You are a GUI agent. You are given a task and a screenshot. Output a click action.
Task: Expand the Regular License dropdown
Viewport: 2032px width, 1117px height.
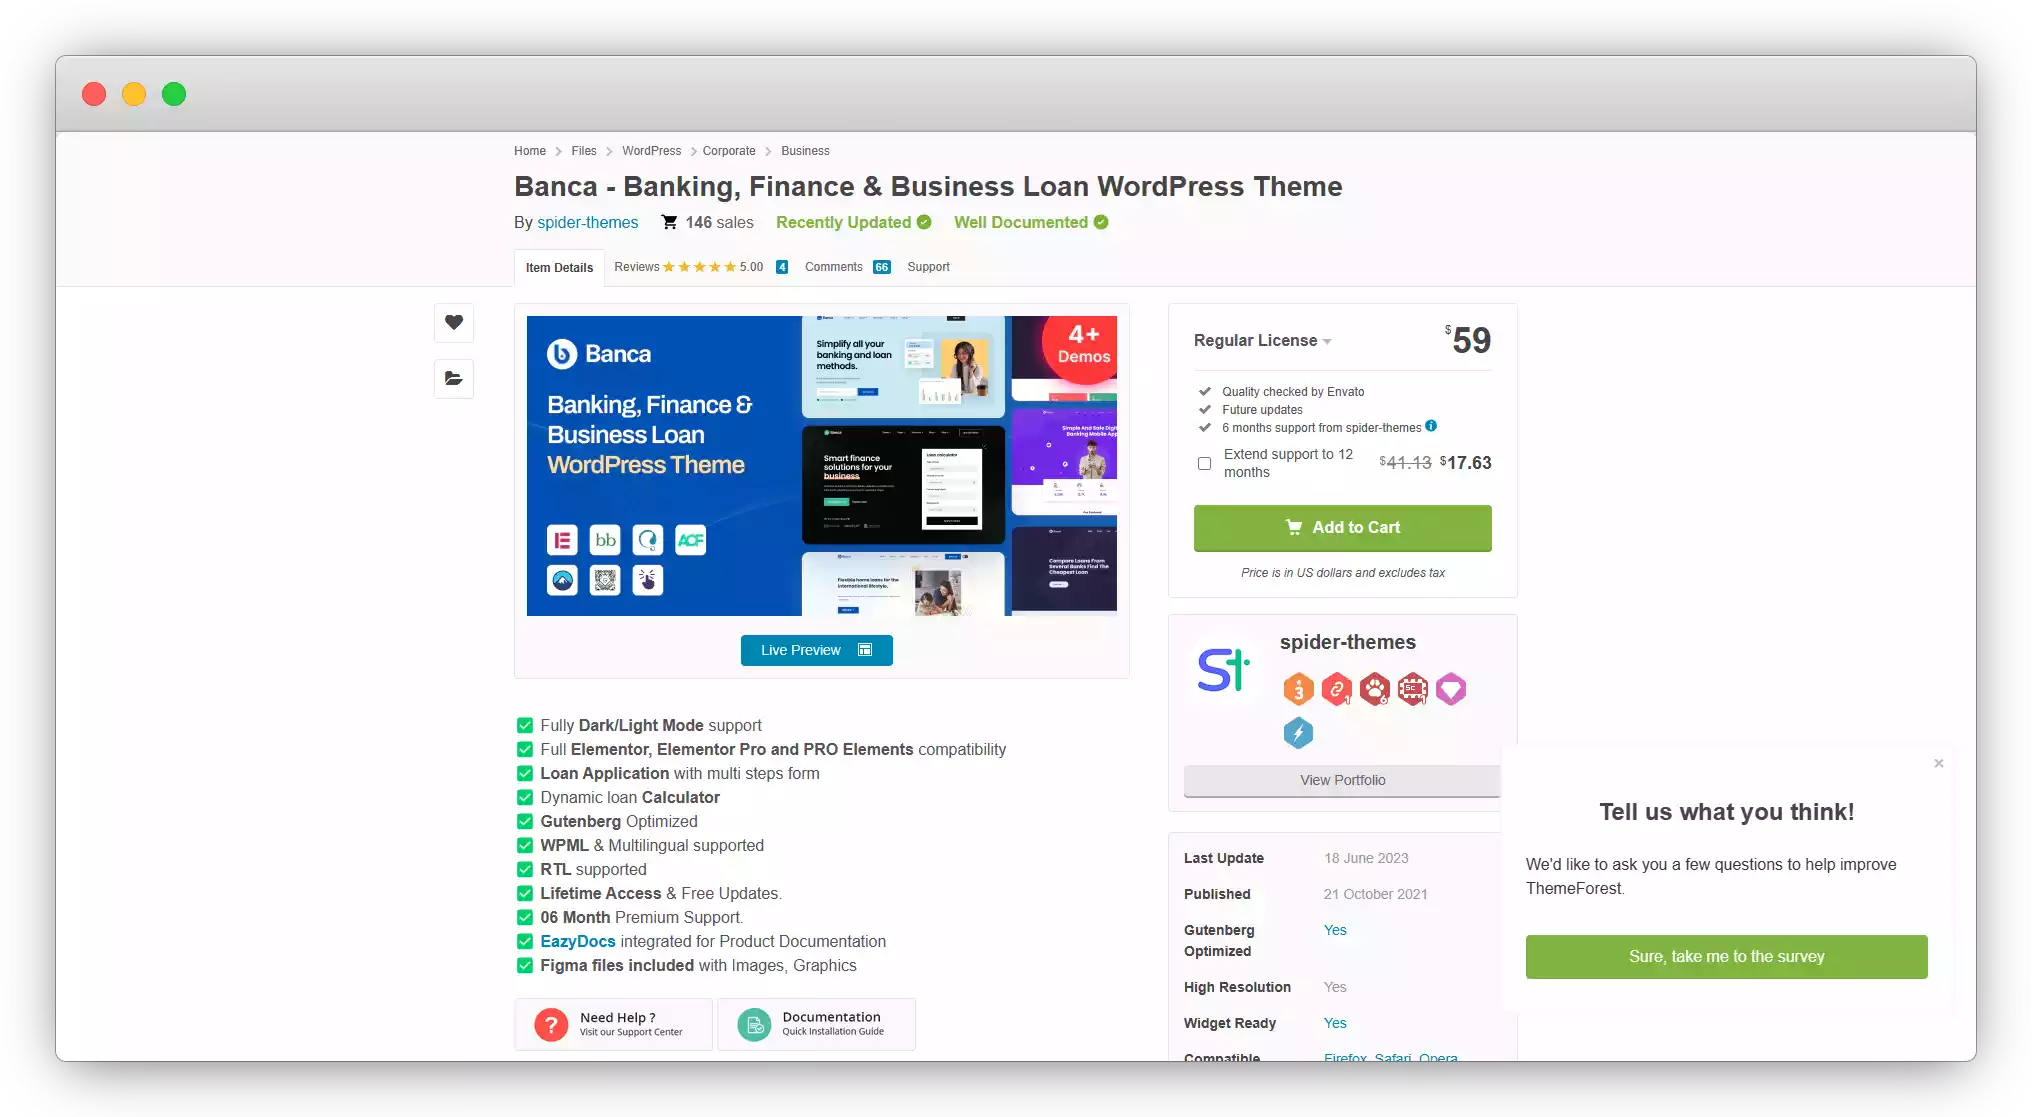[x=1262, y=341]
